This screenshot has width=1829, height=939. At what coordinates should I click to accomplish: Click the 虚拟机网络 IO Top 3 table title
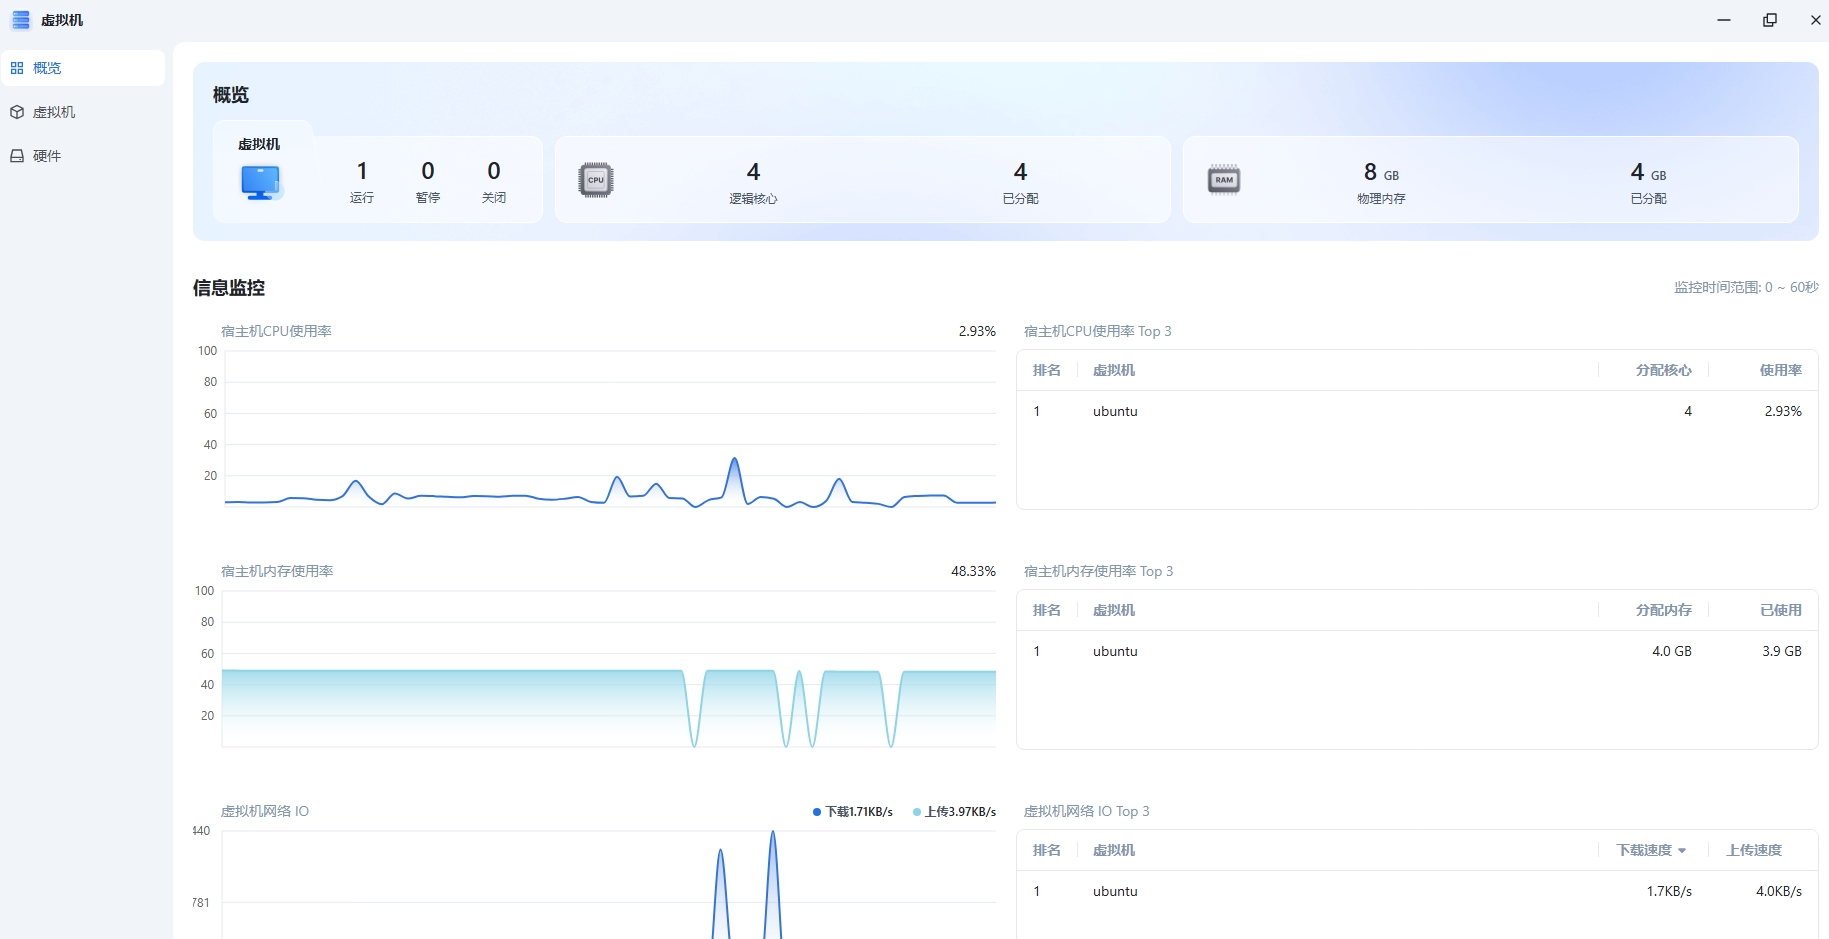coord(1086,811)
